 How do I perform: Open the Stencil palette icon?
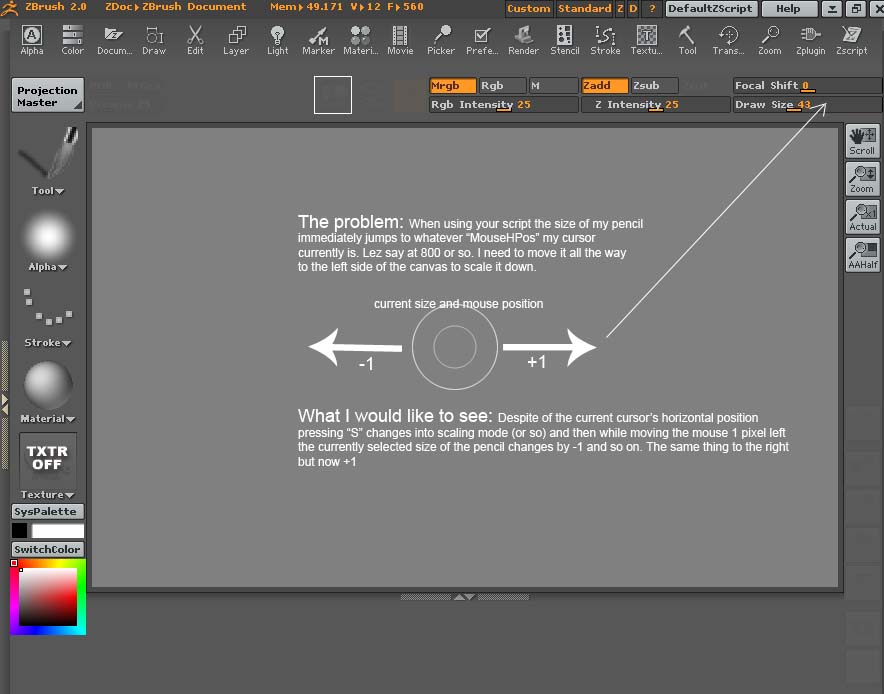tap(564, 40)
